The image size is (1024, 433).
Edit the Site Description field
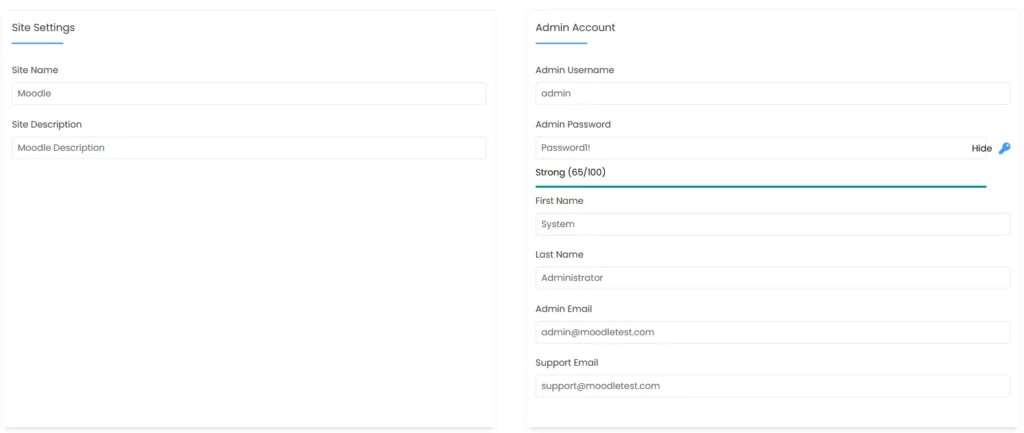(249, 148)
